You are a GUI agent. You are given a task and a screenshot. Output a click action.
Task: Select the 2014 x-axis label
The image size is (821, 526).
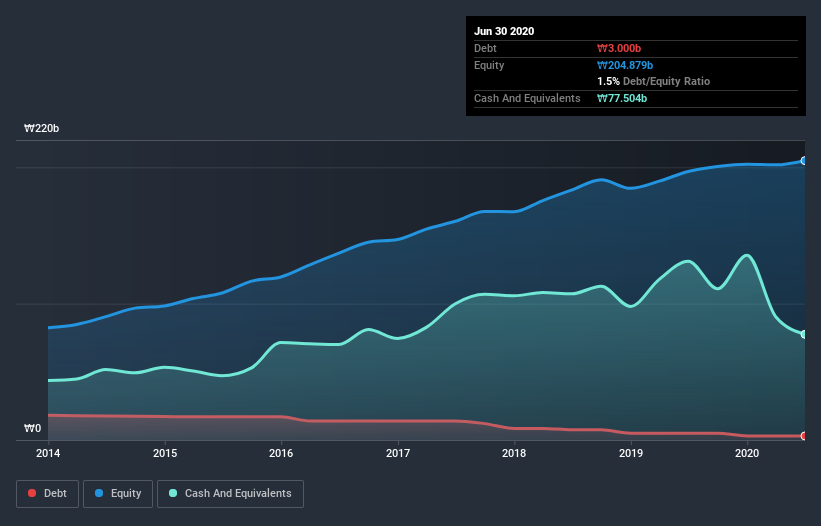(48, 453)
